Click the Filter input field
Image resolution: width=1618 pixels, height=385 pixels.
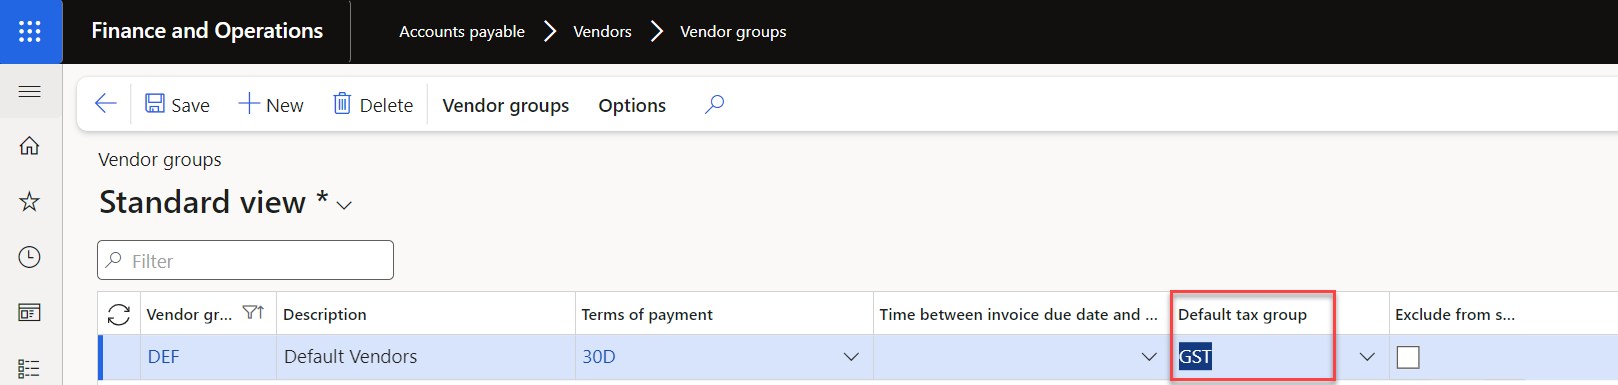[x=245, y=260]
